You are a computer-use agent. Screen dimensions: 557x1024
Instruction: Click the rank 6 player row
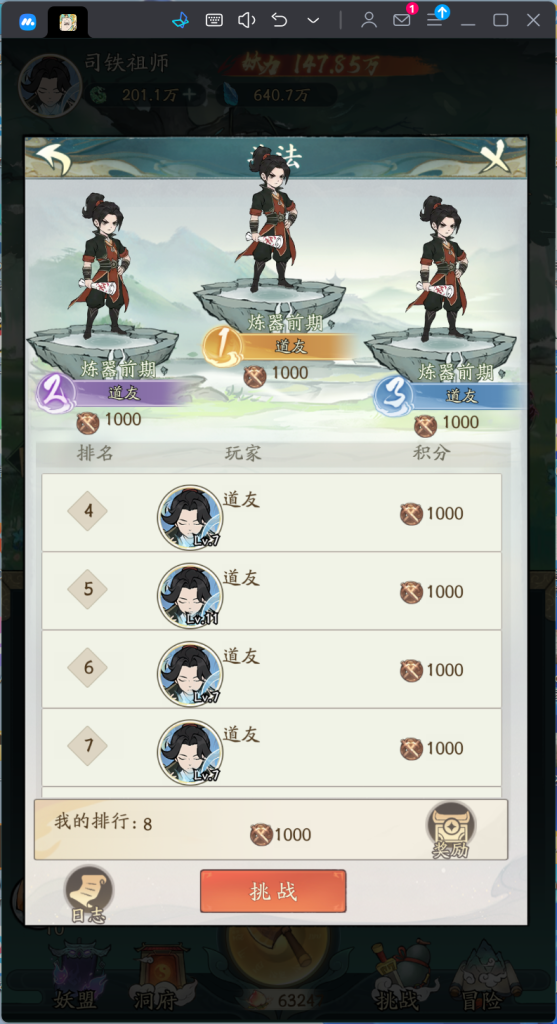pyautogui.click(x=272, y=669)
